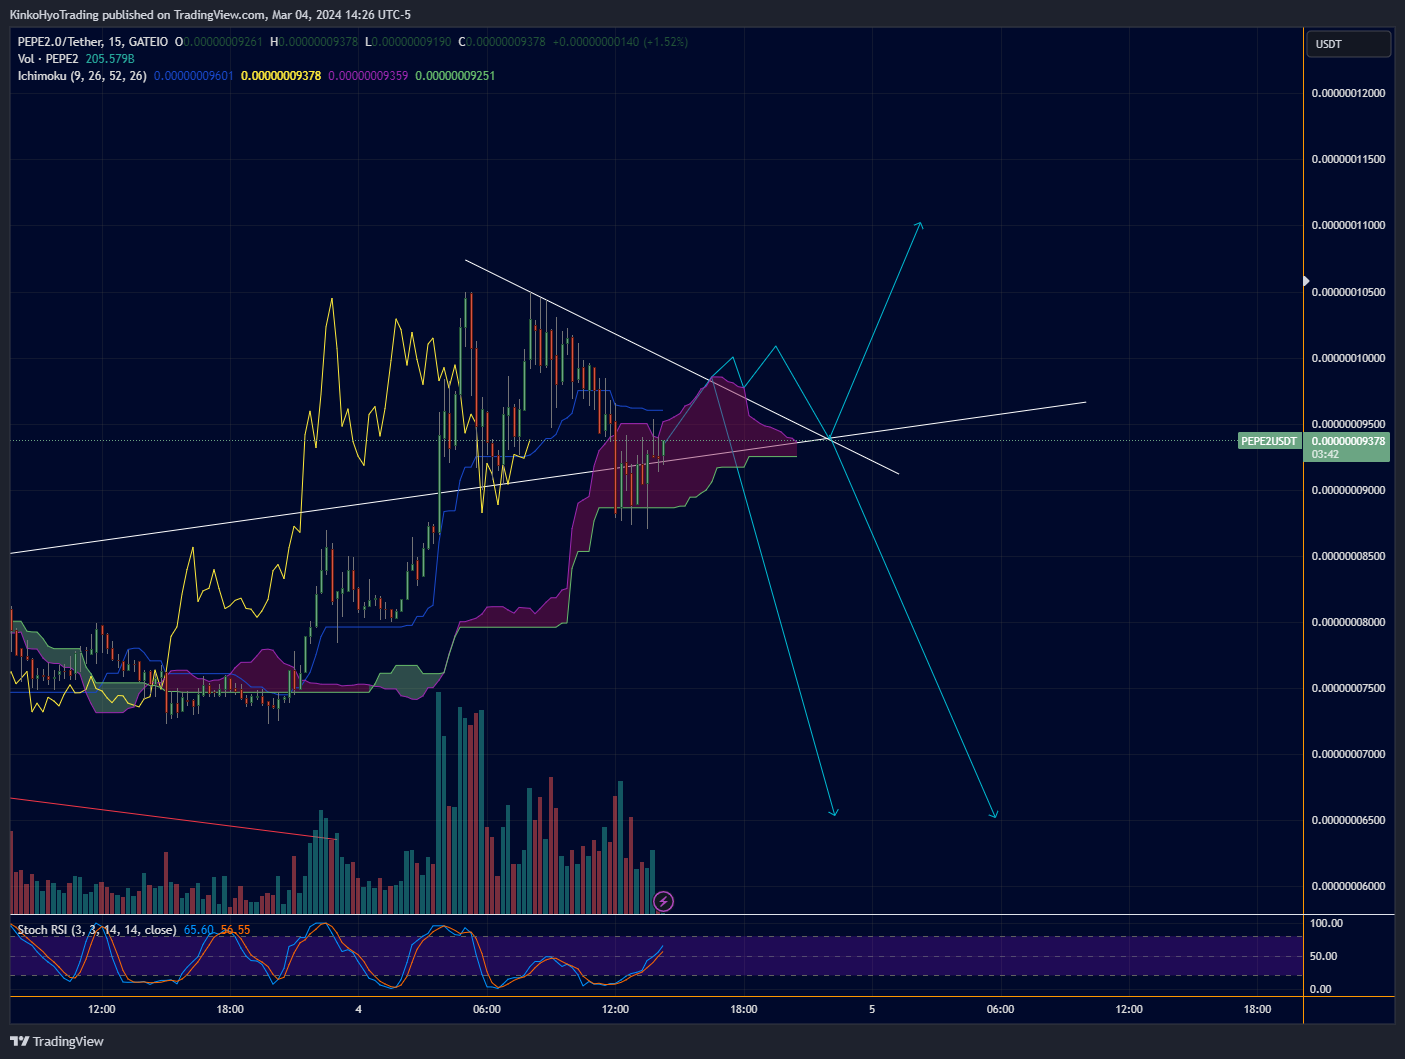1405x1059 pixels.
Task: Click the yellow Ichimoku value 0.00000009378
Action: coord(281,76)
